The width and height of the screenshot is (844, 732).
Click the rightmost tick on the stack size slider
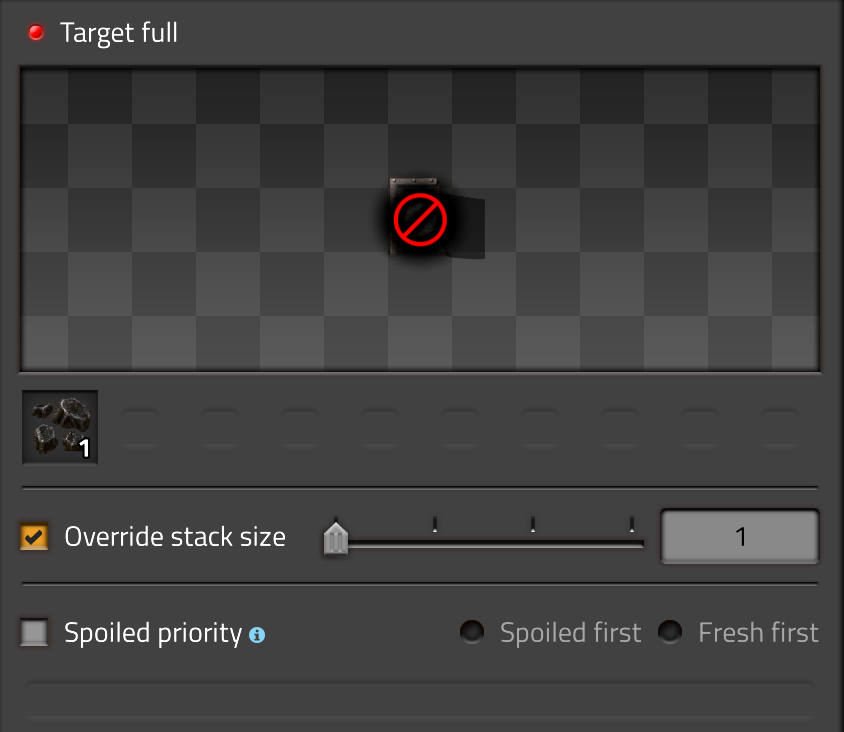point(632,524)
